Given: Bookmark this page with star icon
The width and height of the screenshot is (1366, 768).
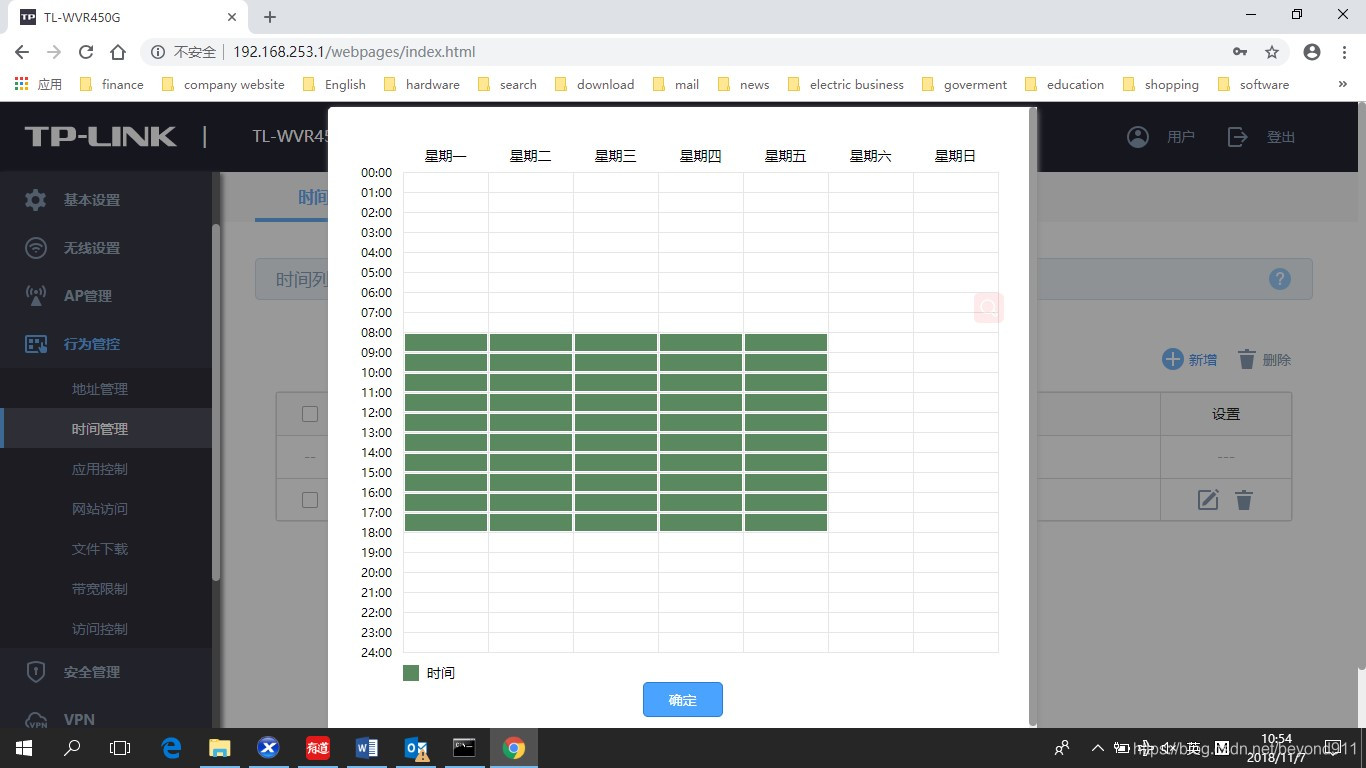Looking at the screenshot, I should coord(1272,52).
